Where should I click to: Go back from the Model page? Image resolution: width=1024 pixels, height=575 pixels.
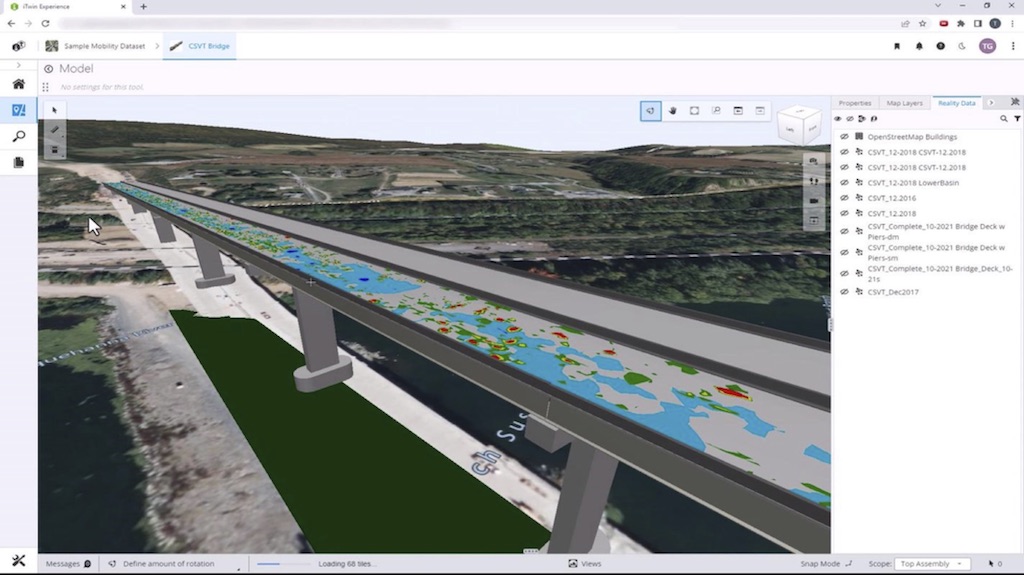pos(48,69)
